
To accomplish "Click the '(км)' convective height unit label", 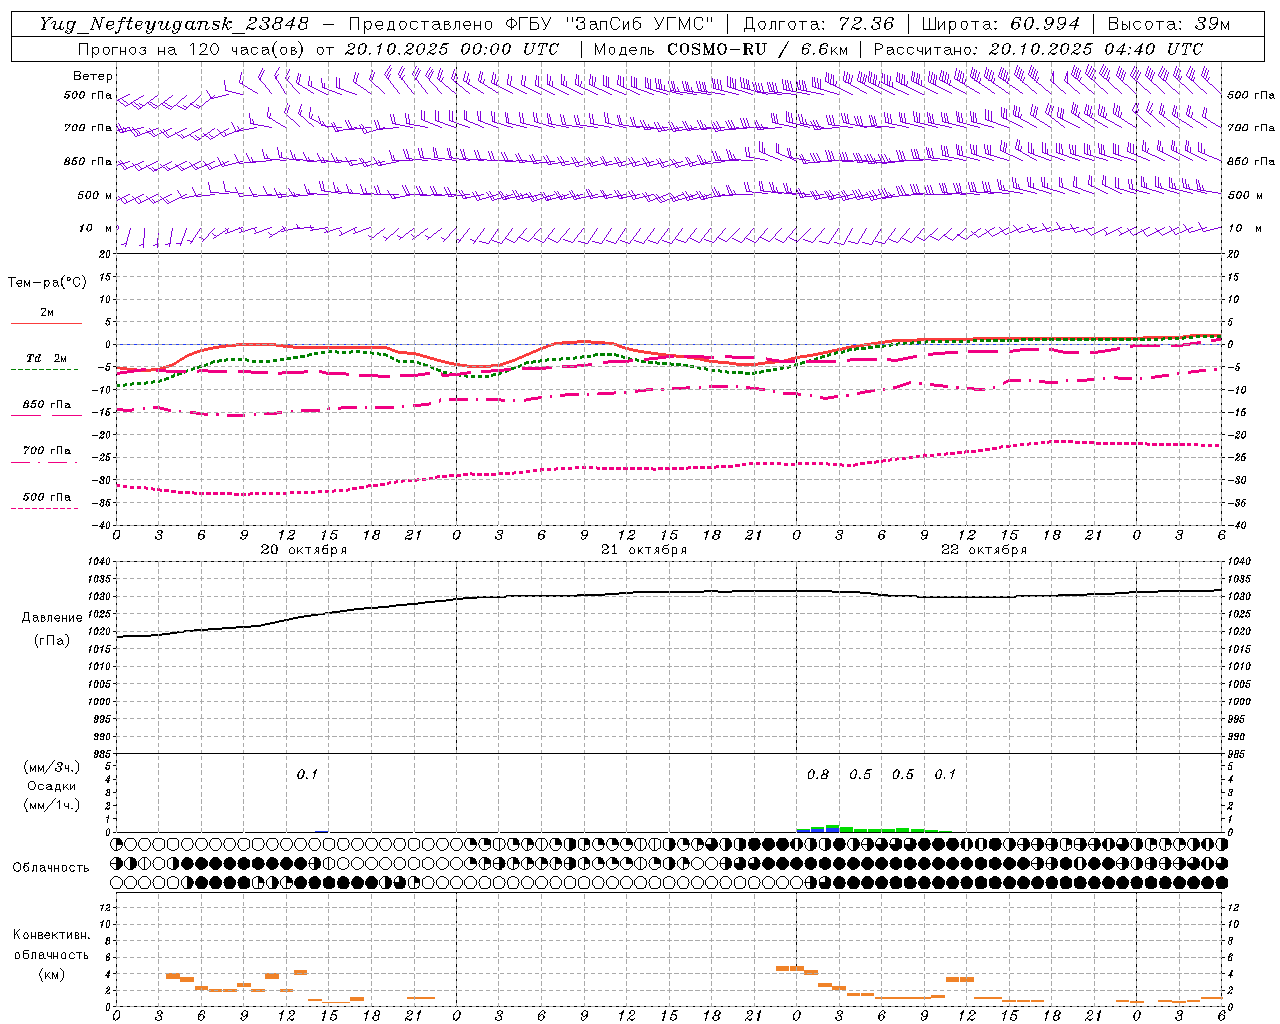I will point(52,974).
